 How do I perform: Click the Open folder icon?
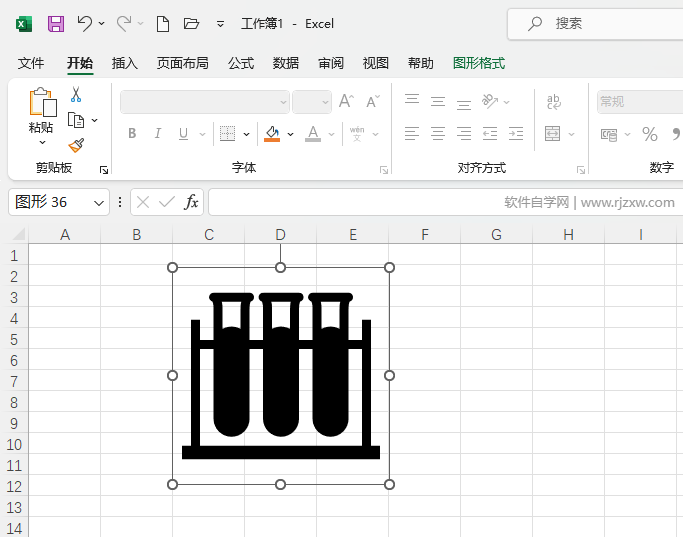pos(191,23)
